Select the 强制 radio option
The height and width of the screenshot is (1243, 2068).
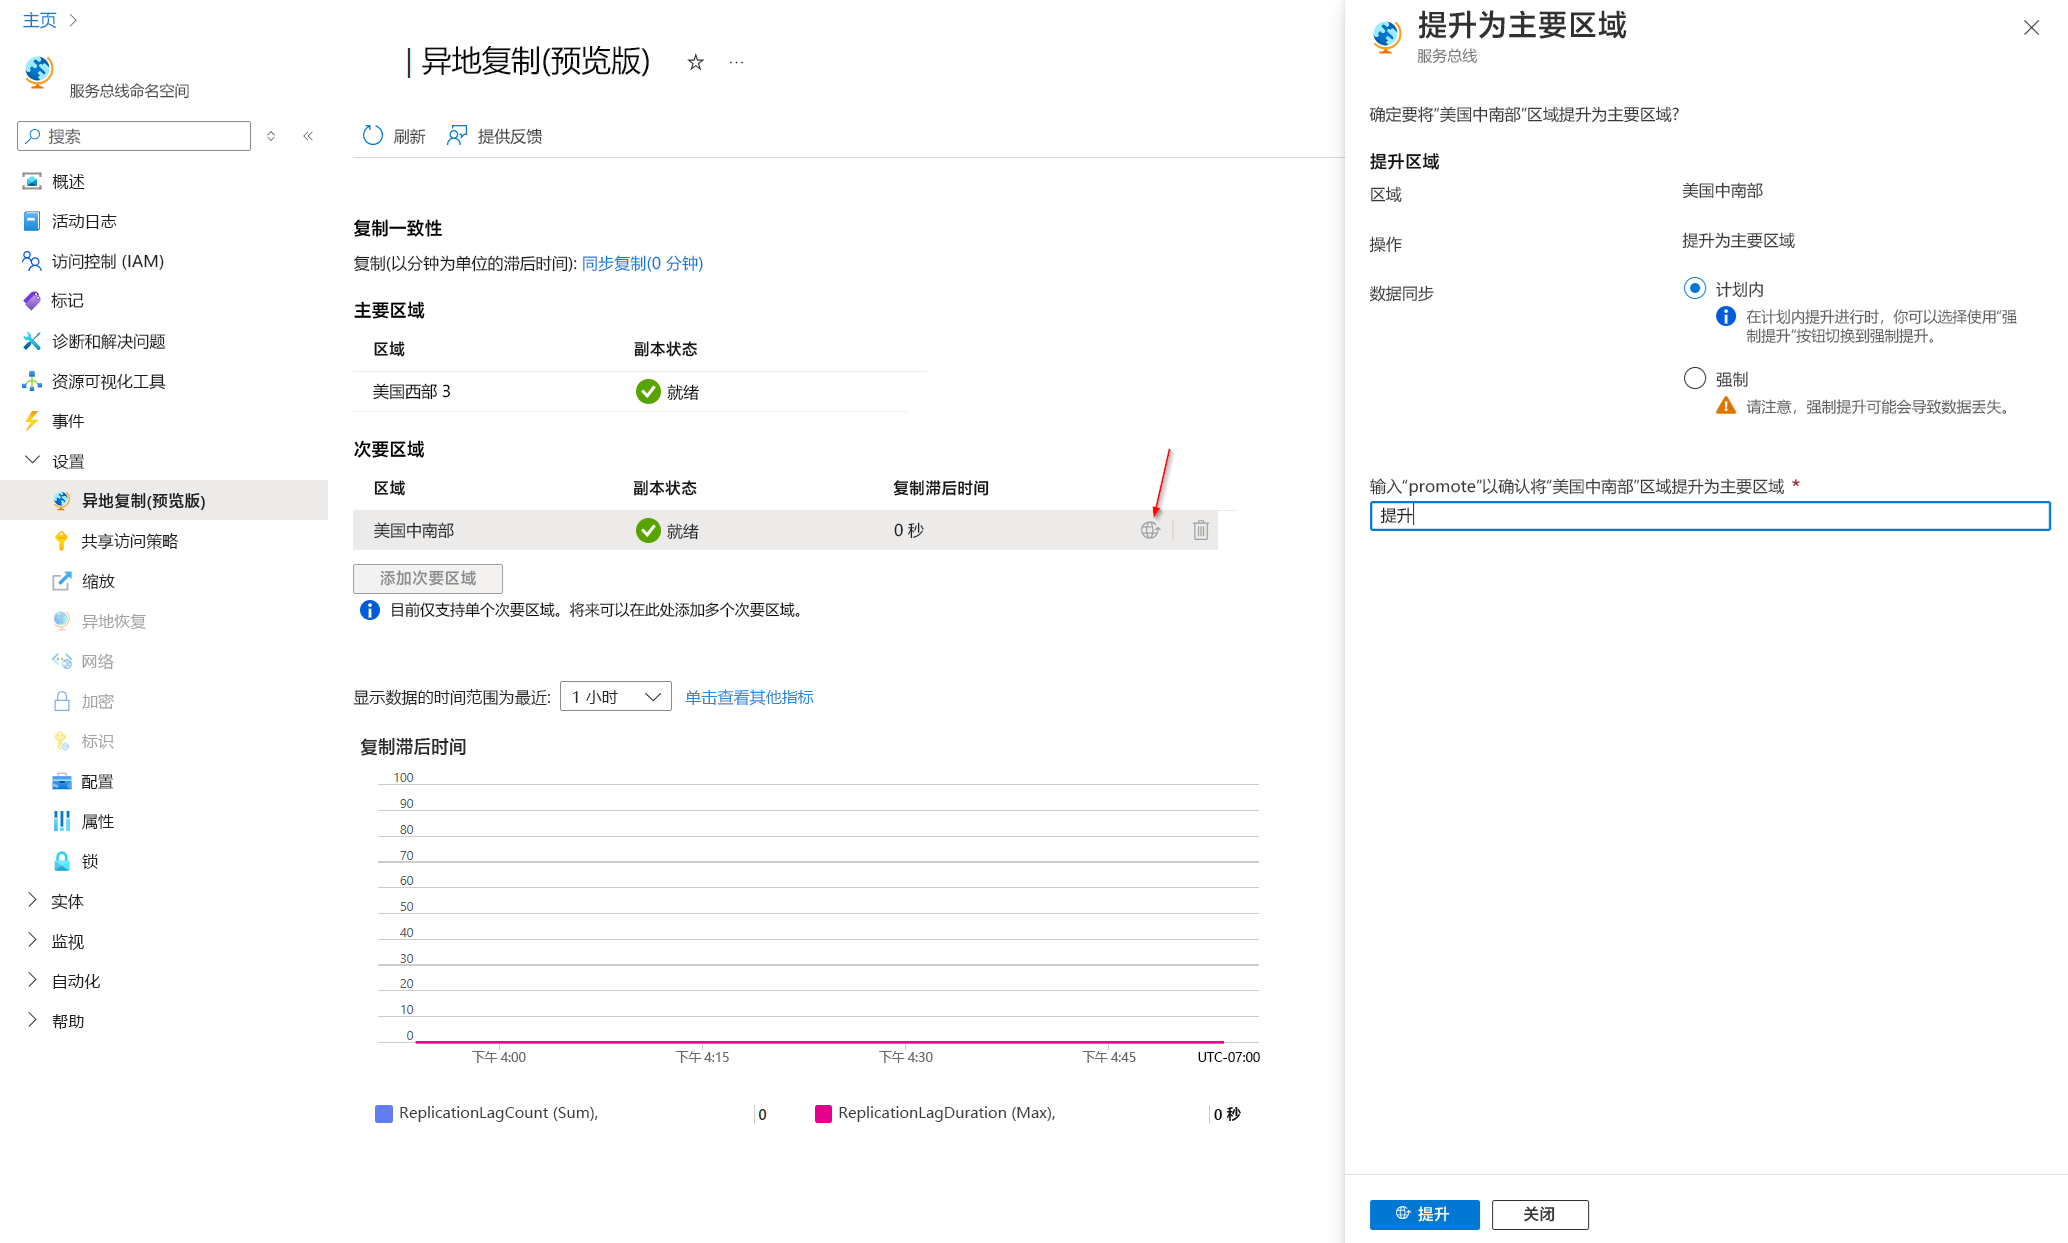pyautogui.click(x=1694, y=378)
